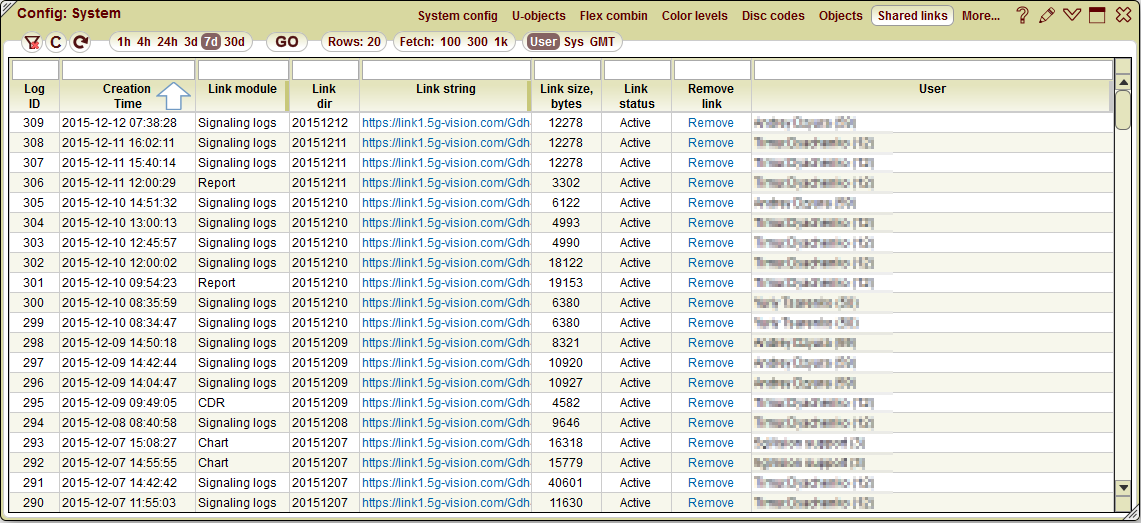This screenshot has height=523, width=1141.
Task: Expand the More... menu
Action: [981, 16]
